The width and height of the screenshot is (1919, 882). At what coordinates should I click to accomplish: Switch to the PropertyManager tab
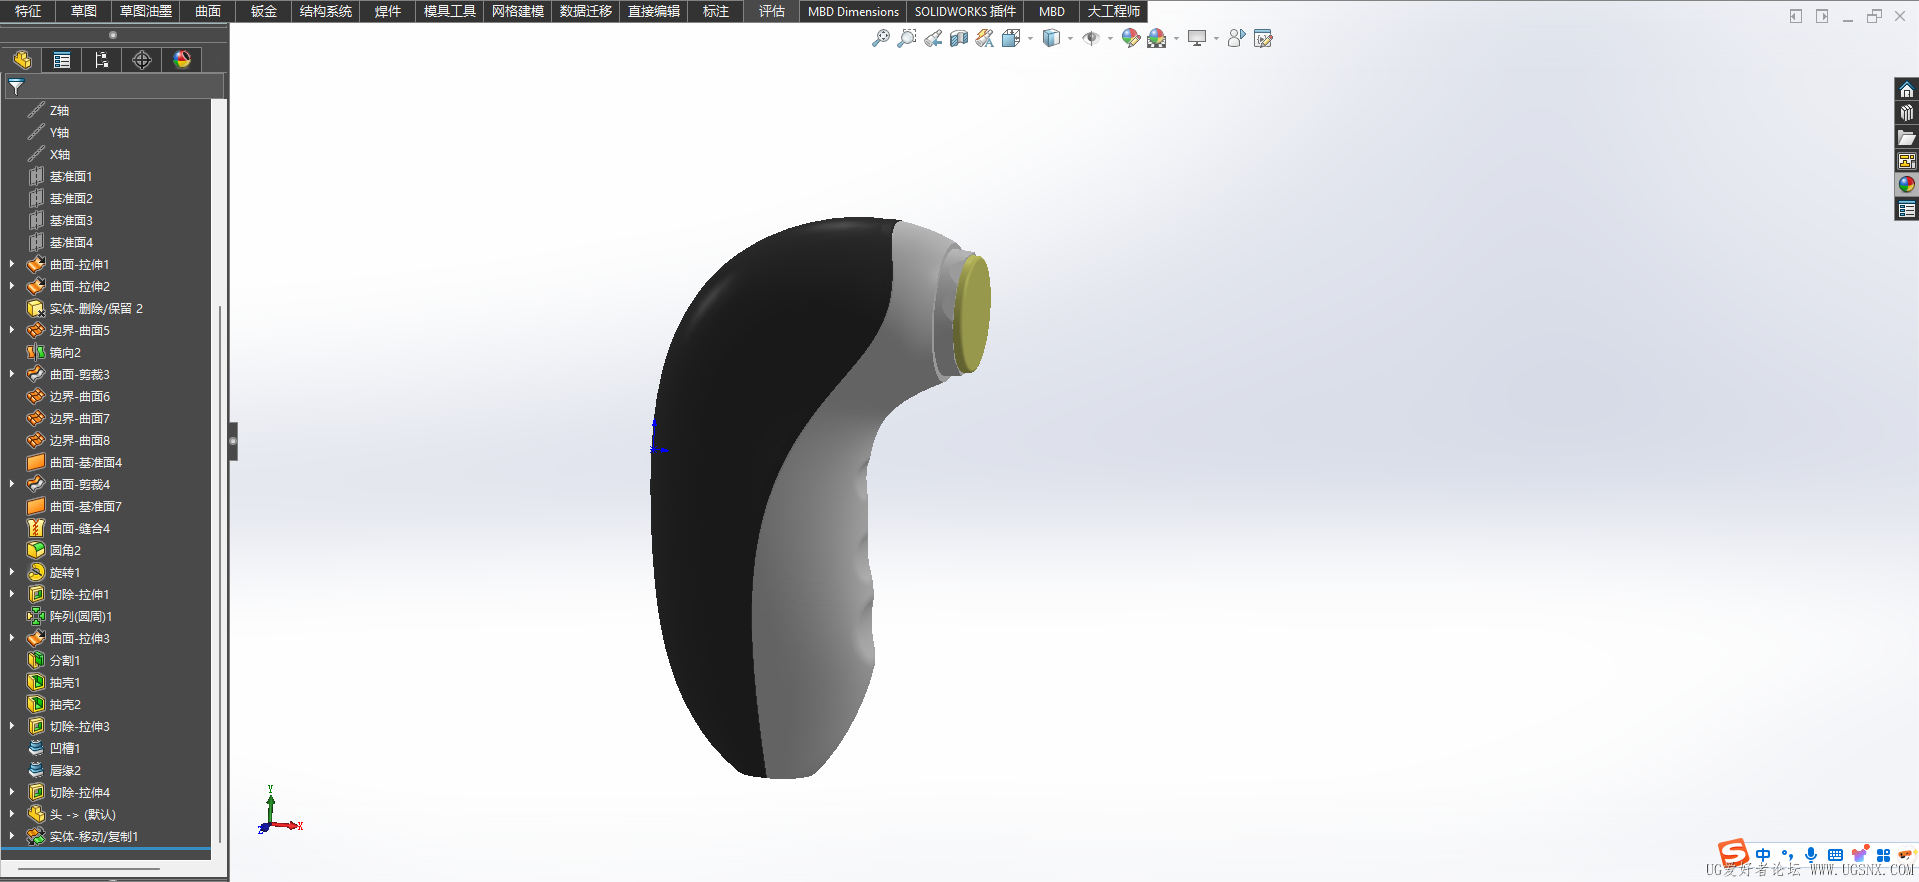(62, 60)
